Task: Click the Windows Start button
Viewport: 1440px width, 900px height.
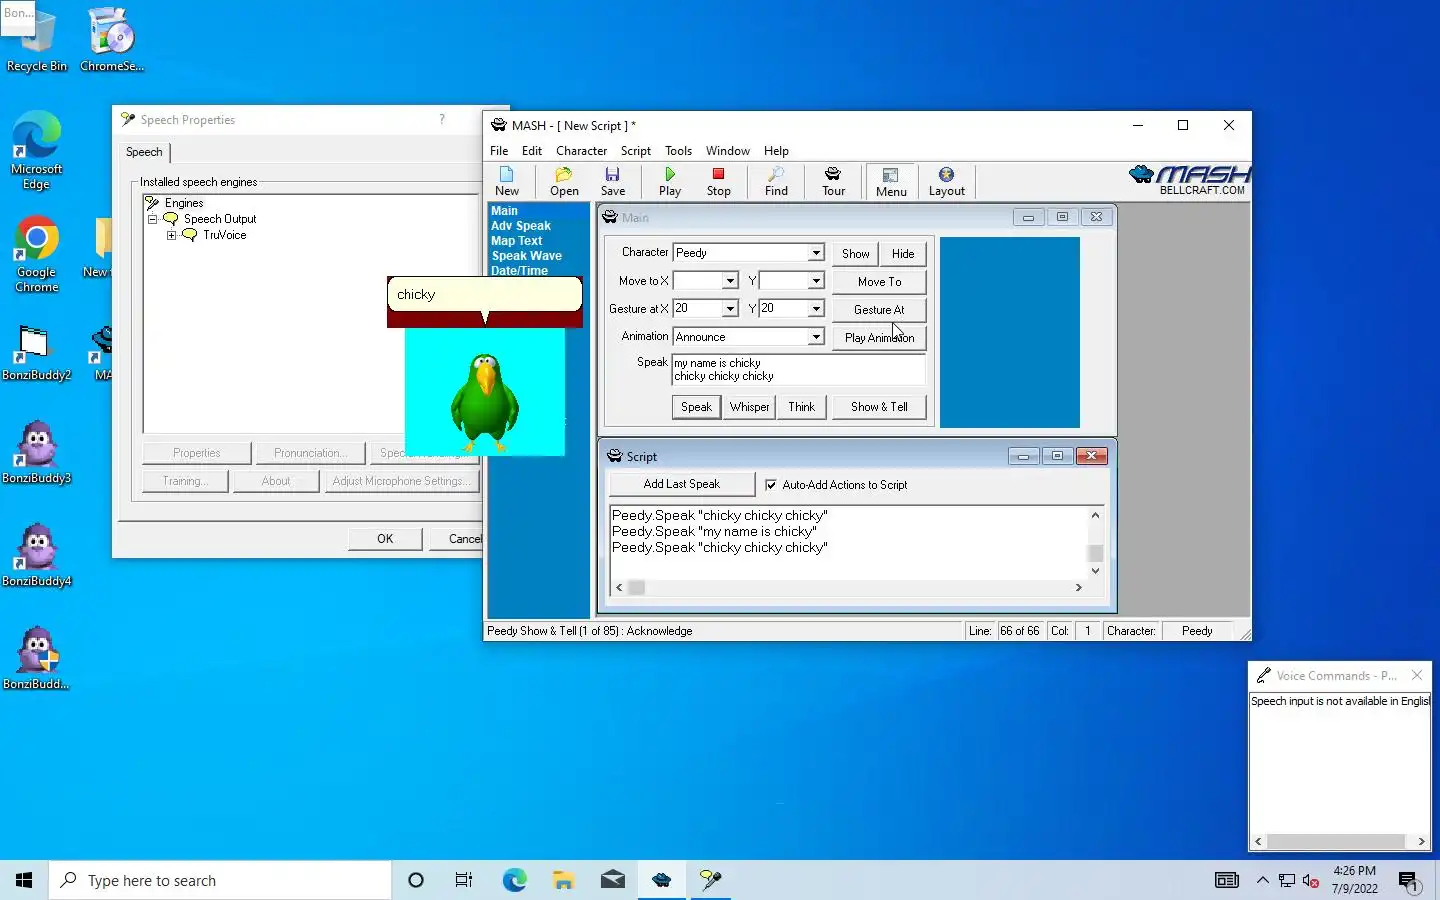Action: coord(24,880)
